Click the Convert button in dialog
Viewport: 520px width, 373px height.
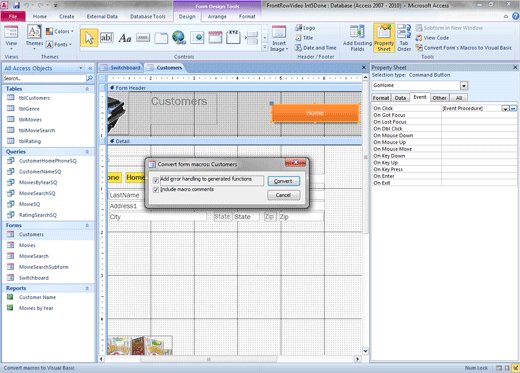point(284,181)
